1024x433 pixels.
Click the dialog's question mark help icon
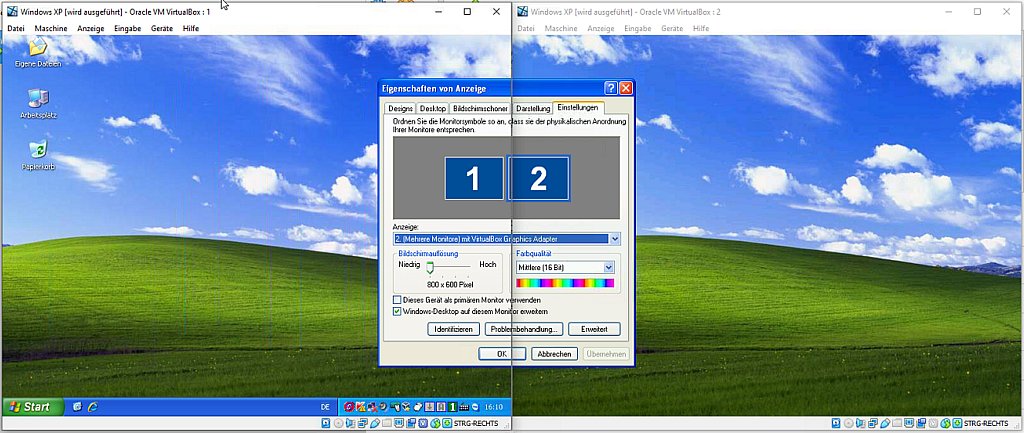[610, 88]
